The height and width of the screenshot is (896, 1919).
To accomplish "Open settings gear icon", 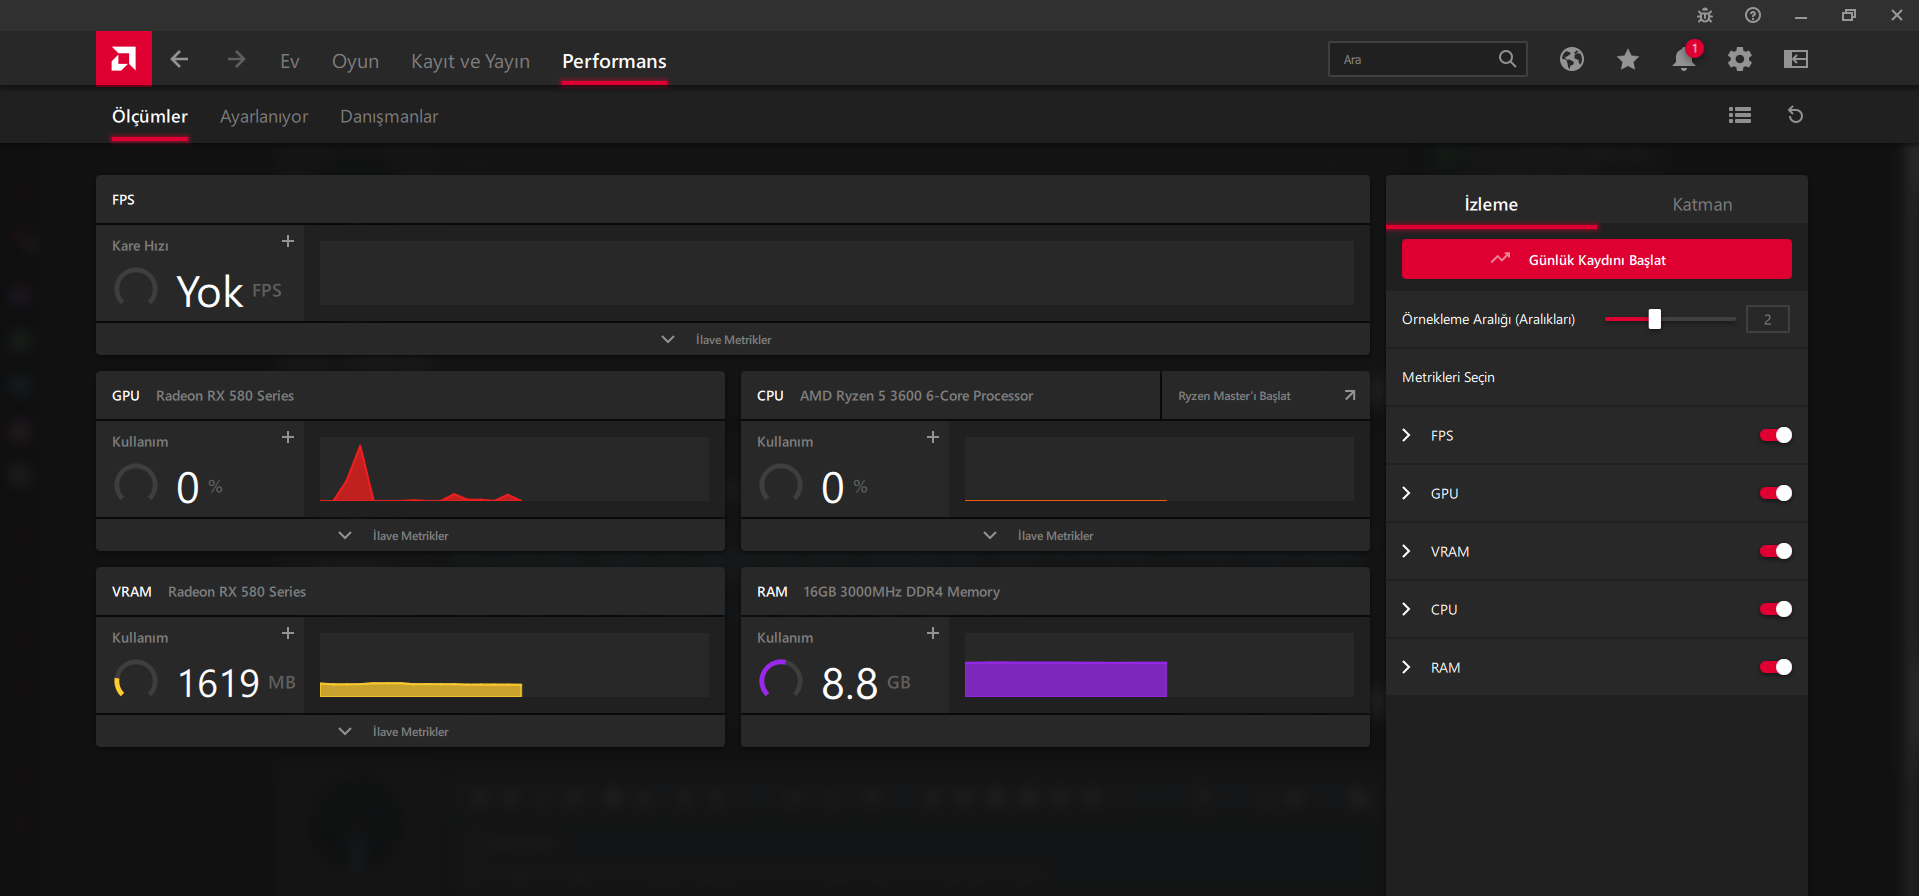I will (x=1740, y=59).
